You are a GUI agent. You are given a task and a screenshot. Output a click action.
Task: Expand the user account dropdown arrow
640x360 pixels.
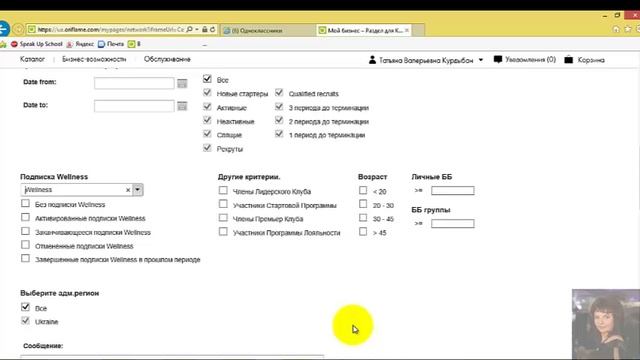[x=481, y=60]
